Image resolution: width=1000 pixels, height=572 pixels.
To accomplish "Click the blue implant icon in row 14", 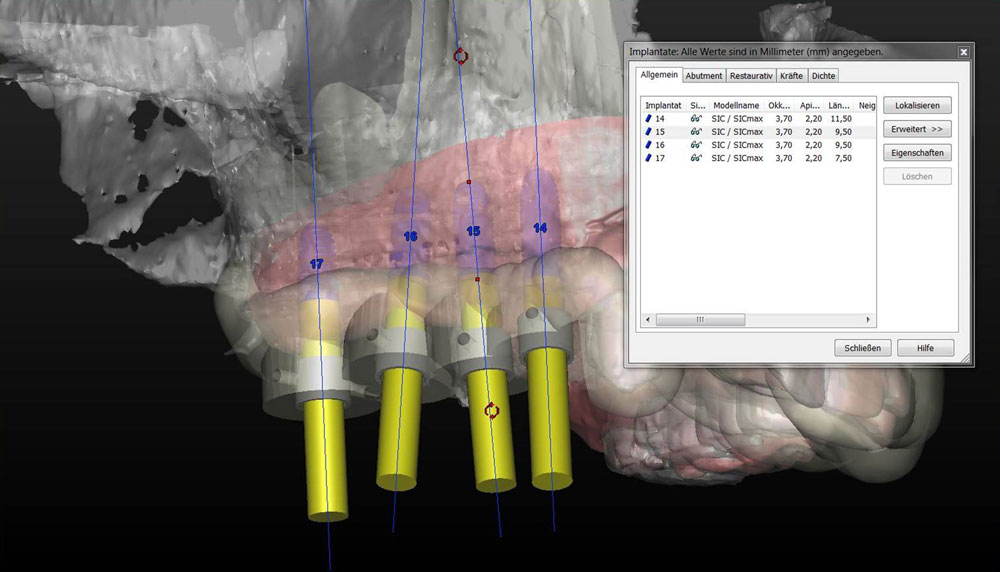I will click(649, 119).
